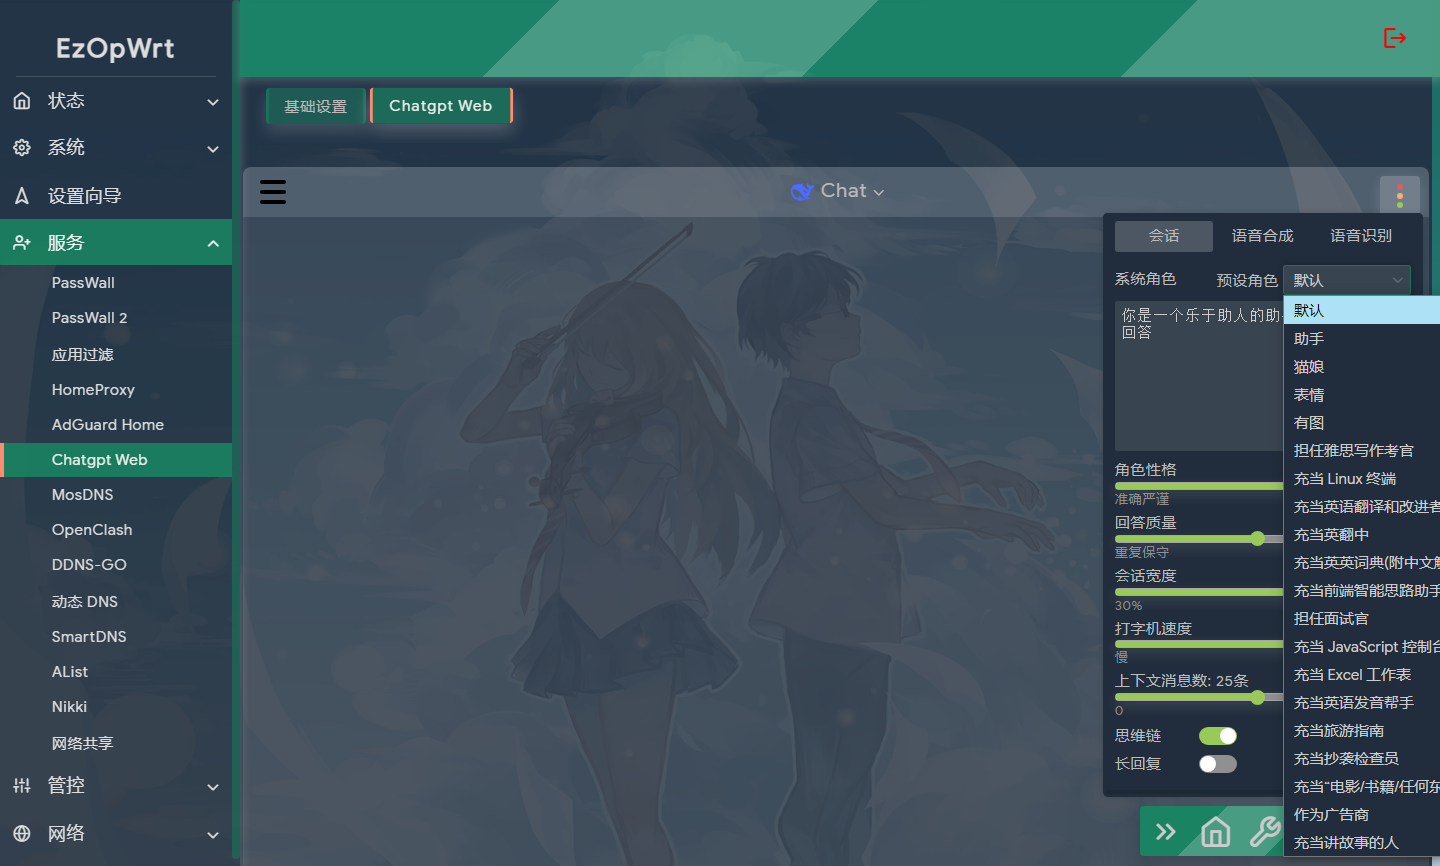The width and height of the screenshot is (1440, 866).
Task: Open the Chat model dropdown
Action: click(x=852, y=191)
